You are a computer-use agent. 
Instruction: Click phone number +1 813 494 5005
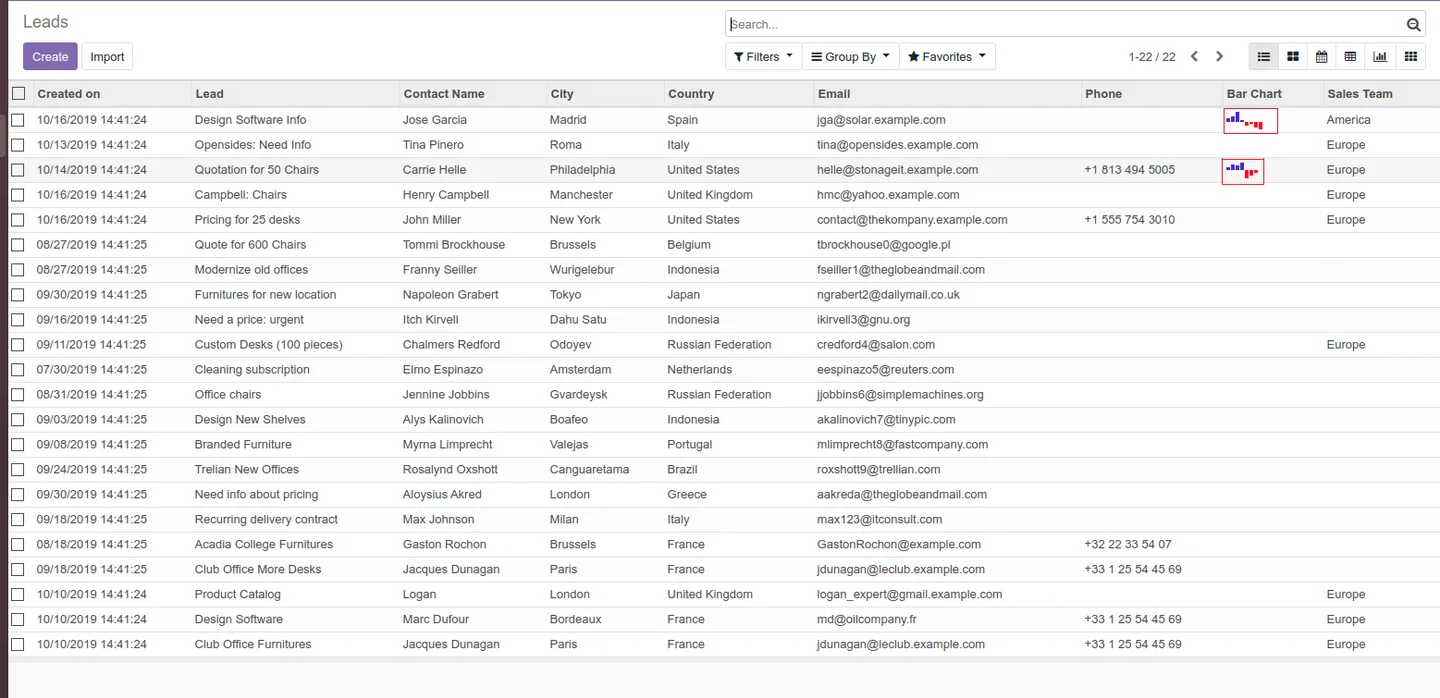[x=1129, y=170]
